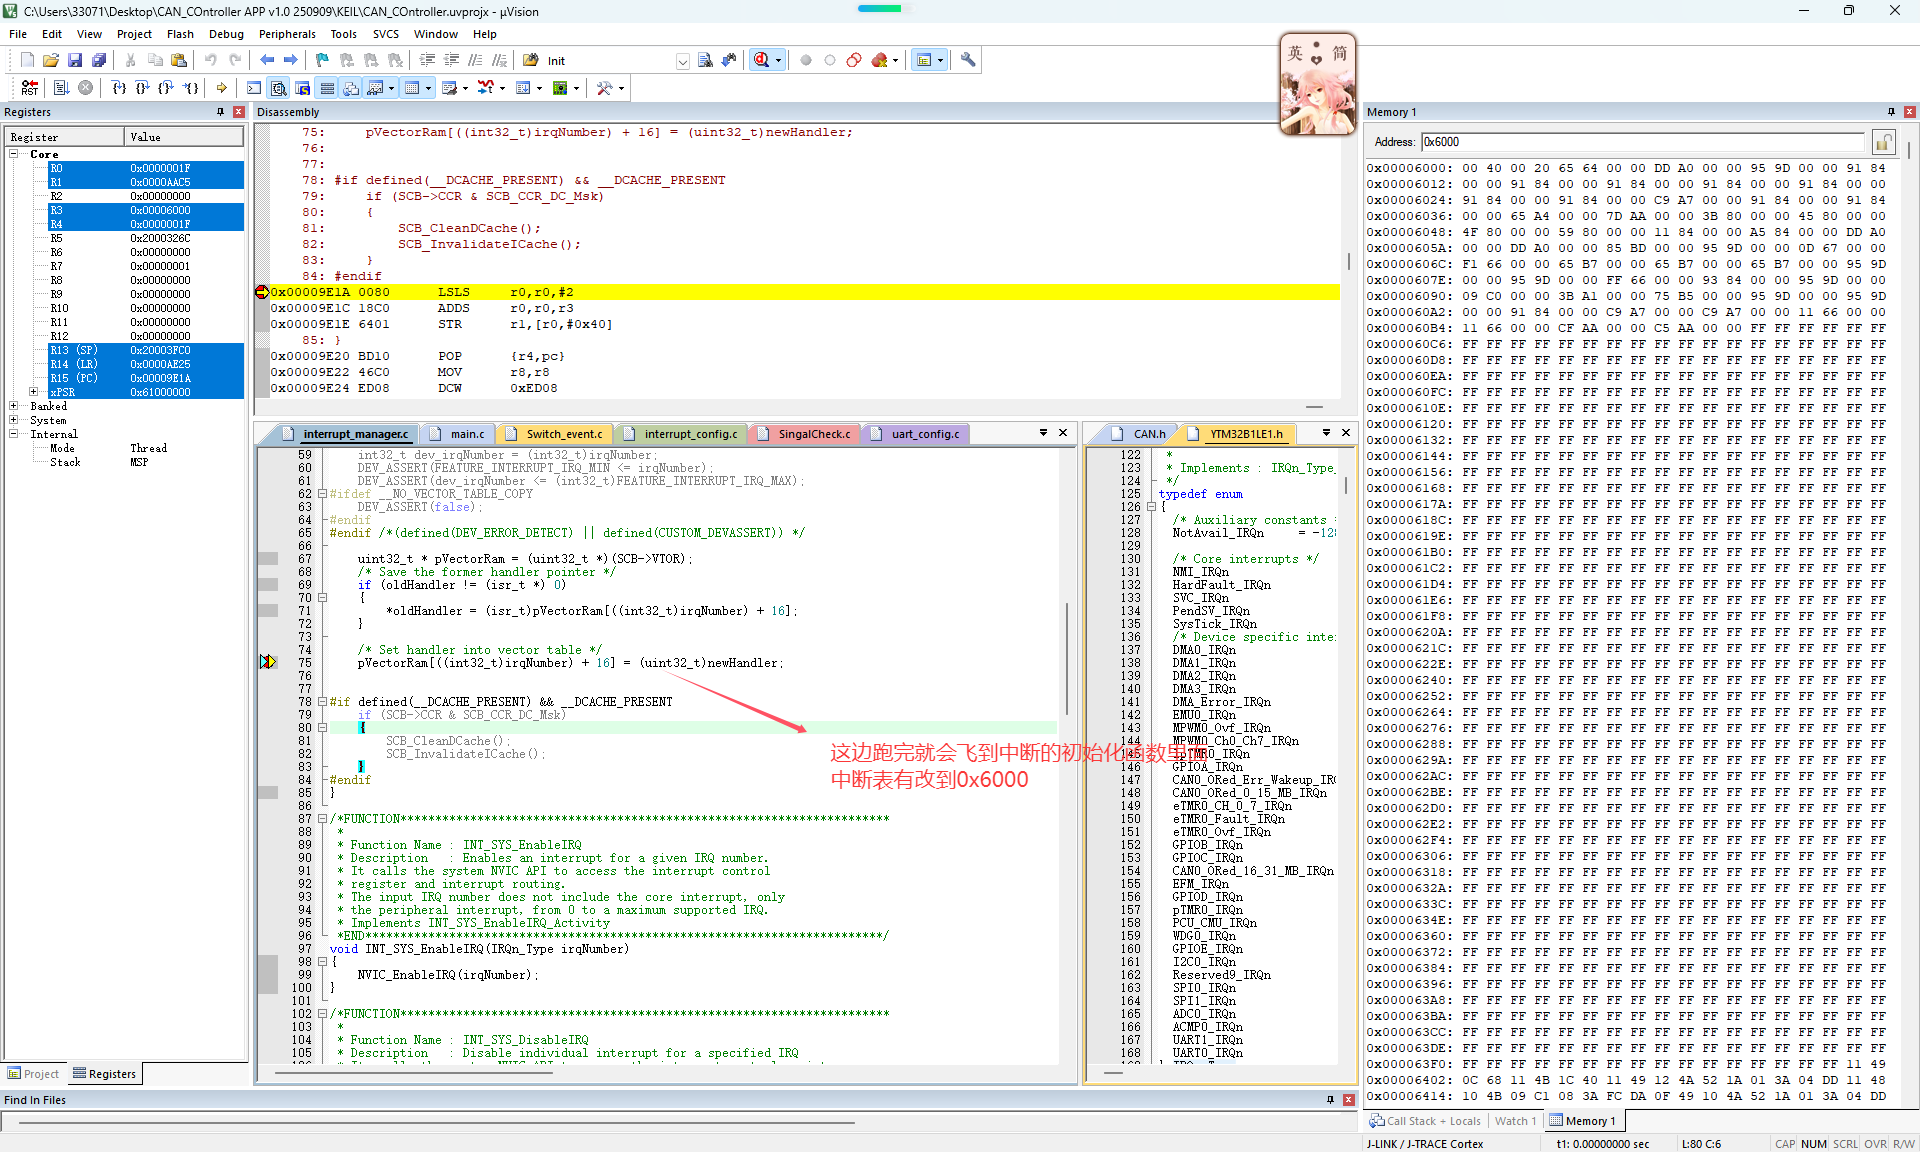
Task: Click the Run execution icon
Action: 61,88
